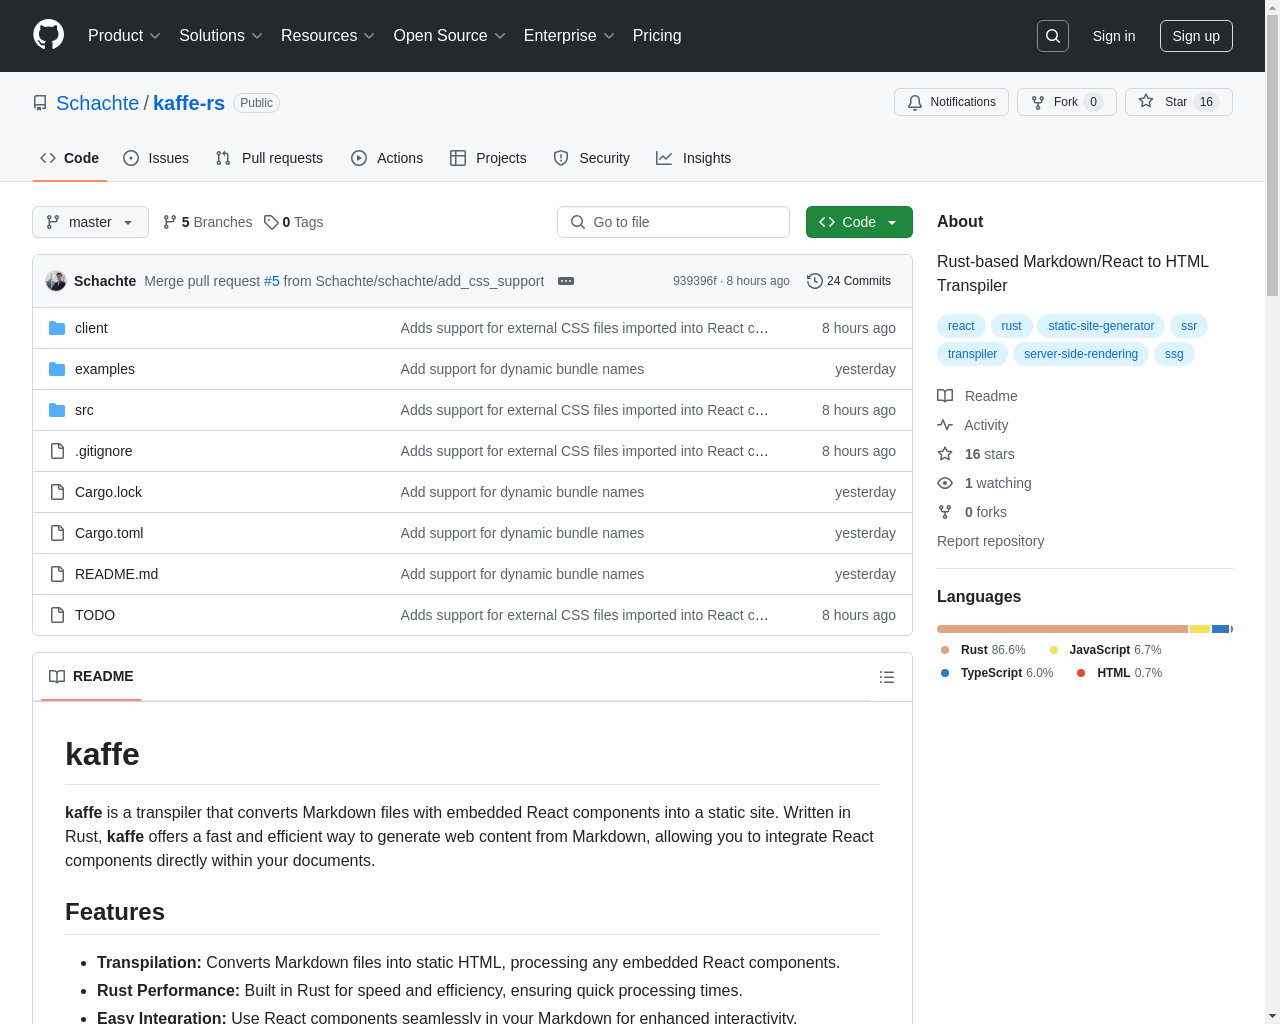Screen dimensions: 1280x1024
Task: Open the src folder
Action: (x=84, y=410)
